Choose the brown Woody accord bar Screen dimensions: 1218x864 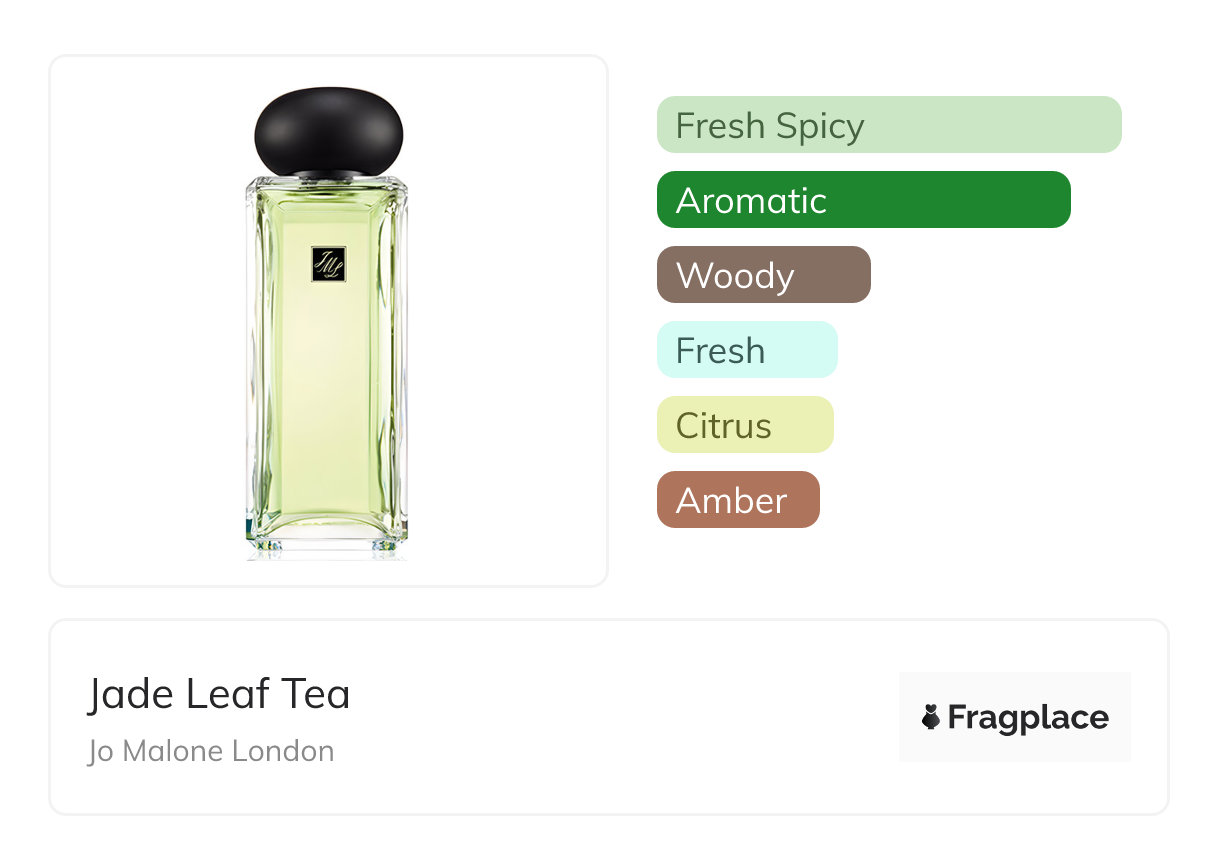pyautogui.click(x=763, y=275)
